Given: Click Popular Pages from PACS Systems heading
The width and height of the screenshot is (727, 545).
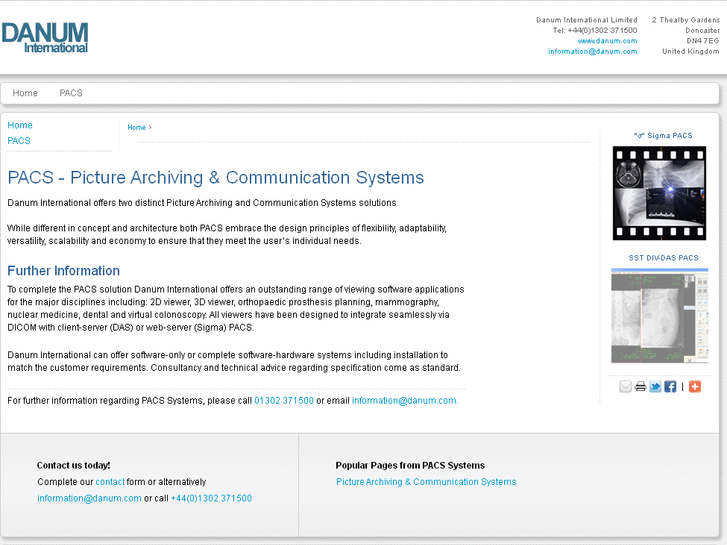Looking at the screenshot, I should tap(410, 465).
